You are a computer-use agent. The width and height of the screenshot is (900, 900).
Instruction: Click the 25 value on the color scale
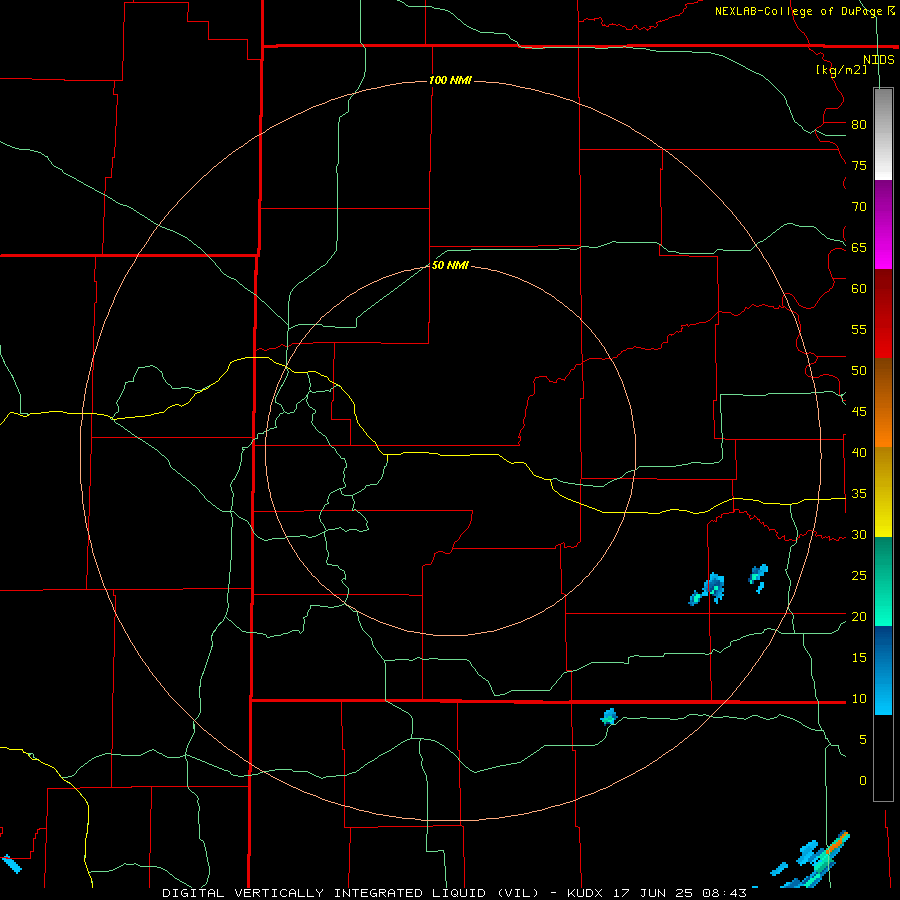point(859,576)
